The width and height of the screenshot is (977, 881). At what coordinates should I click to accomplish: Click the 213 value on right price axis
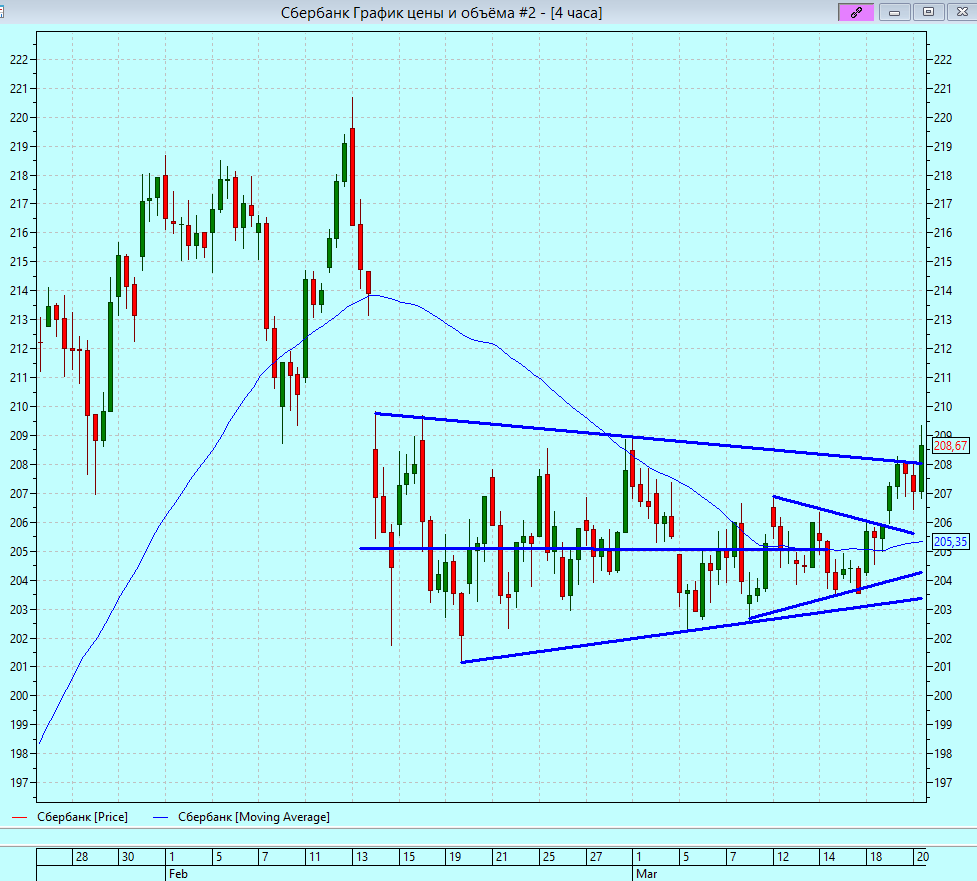coord(943,320)
